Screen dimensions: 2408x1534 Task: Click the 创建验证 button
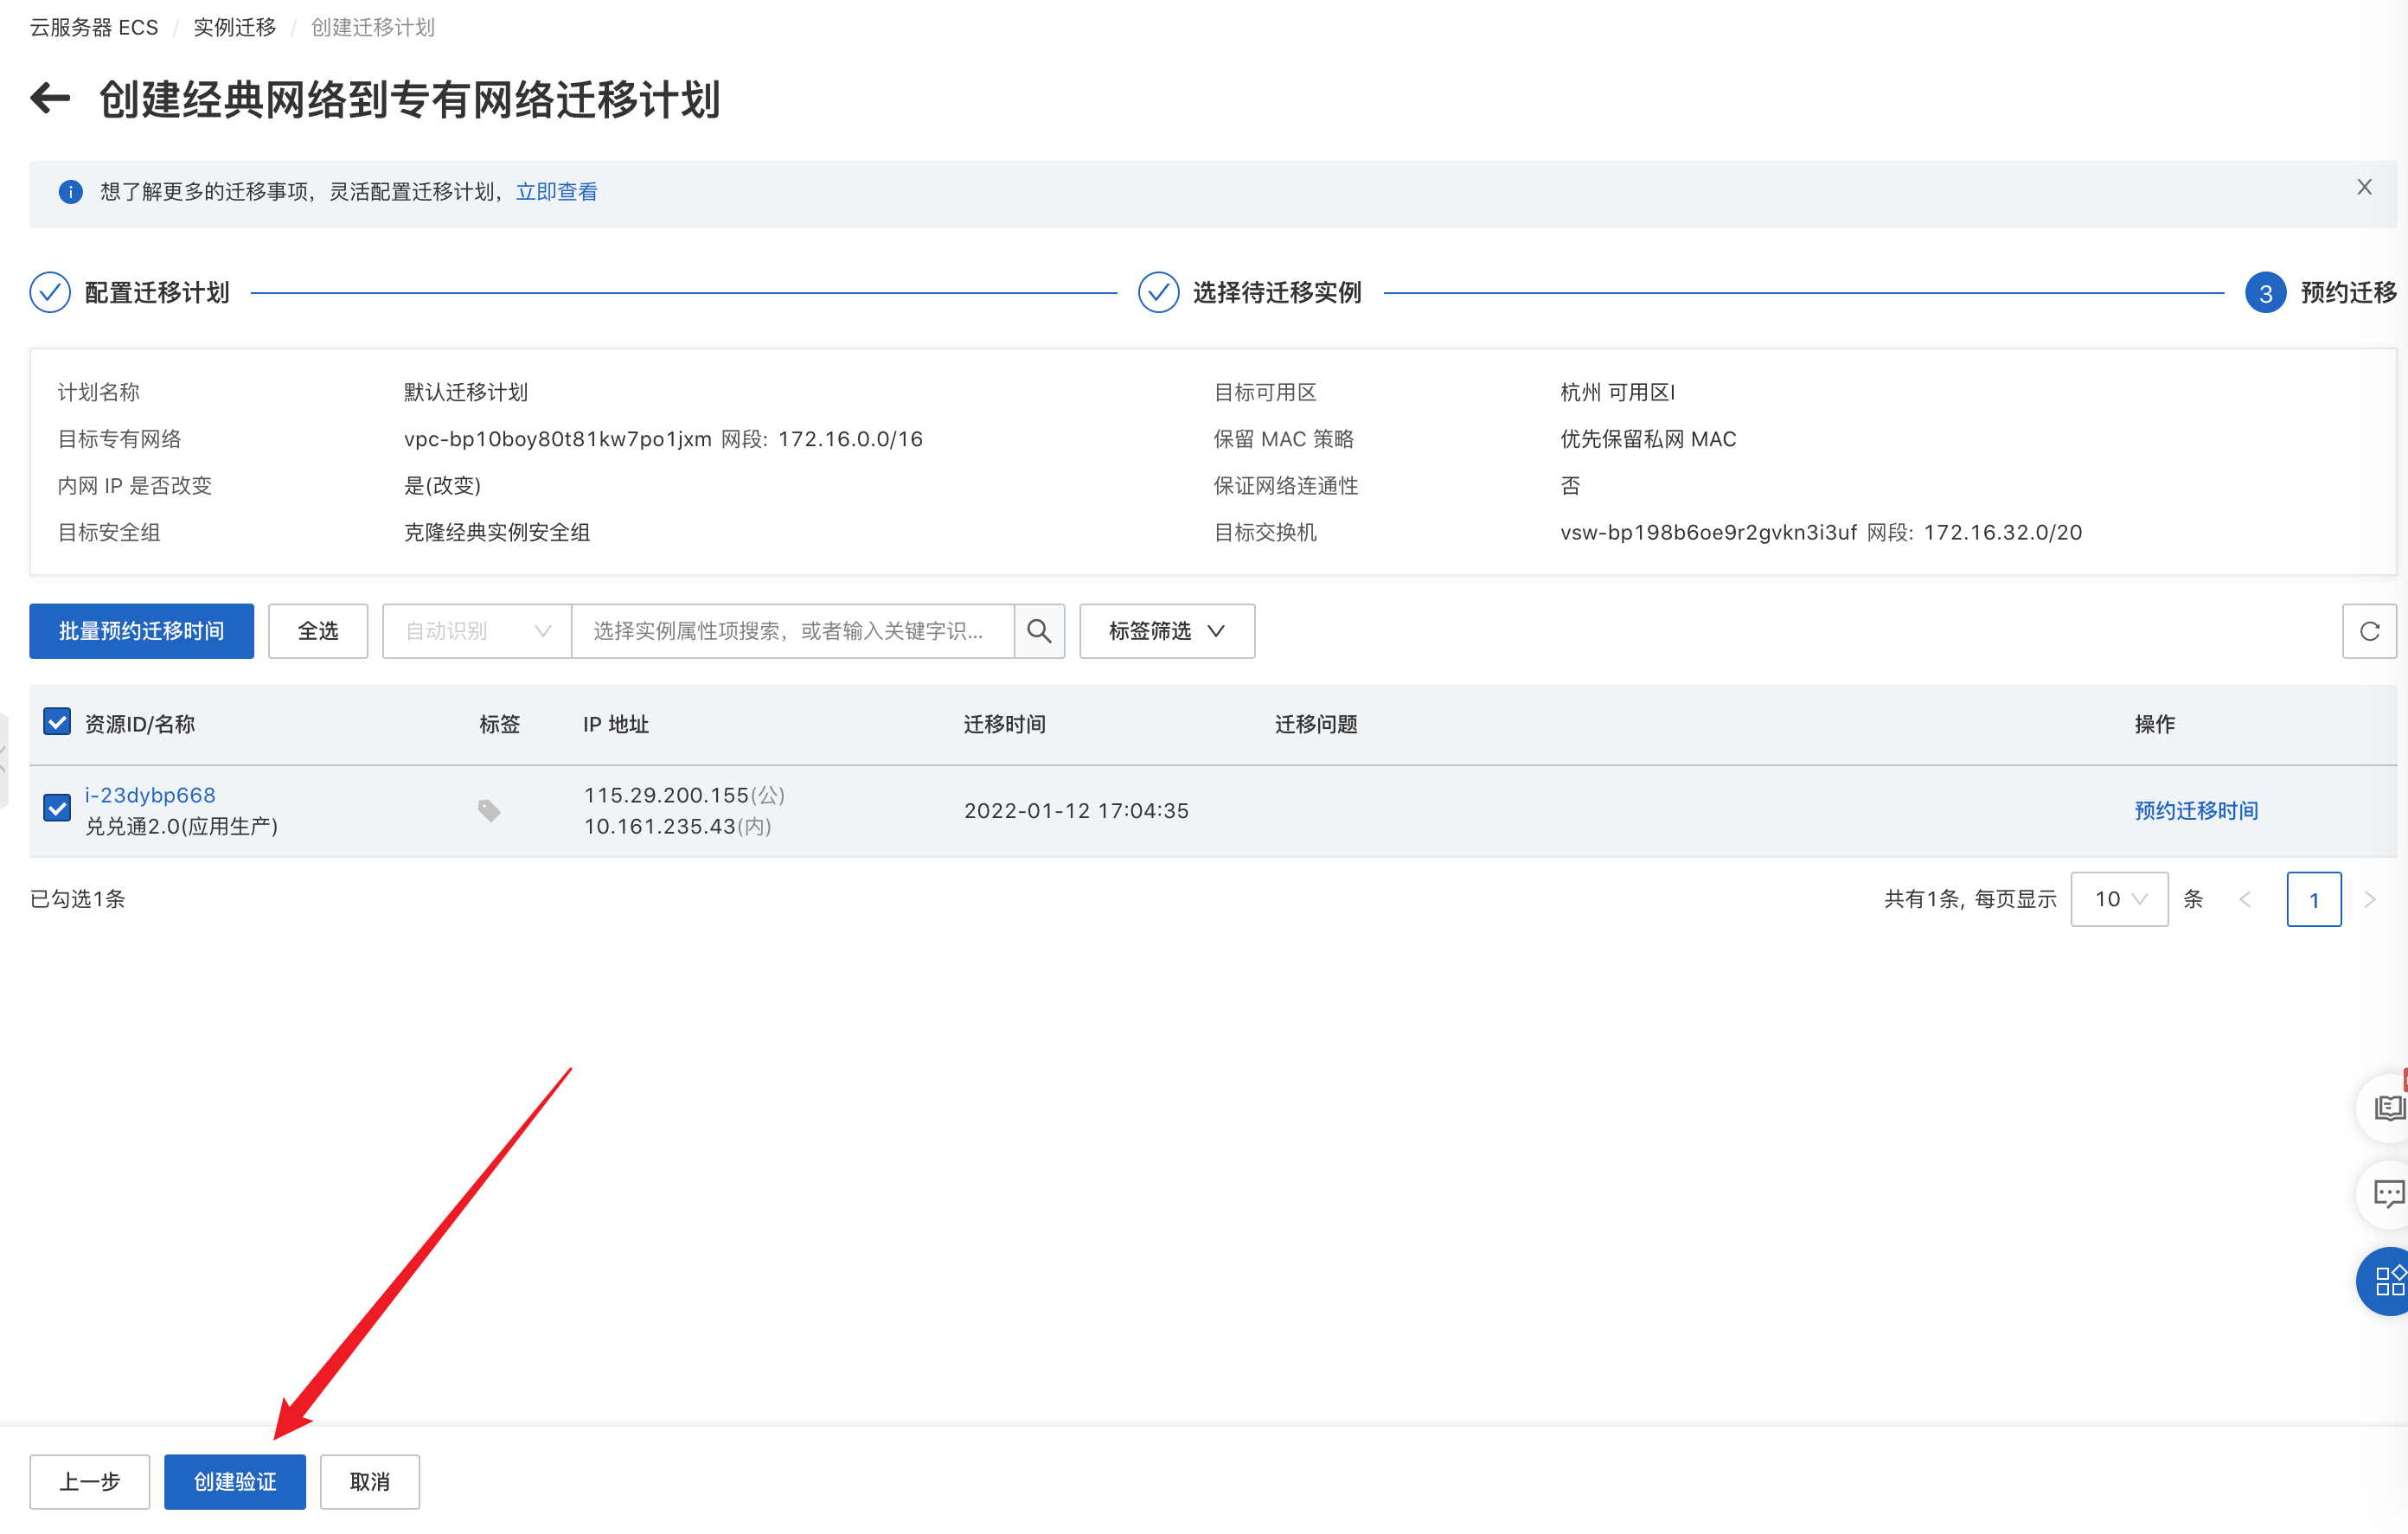pyautogui.click(x=235, y=1481)
